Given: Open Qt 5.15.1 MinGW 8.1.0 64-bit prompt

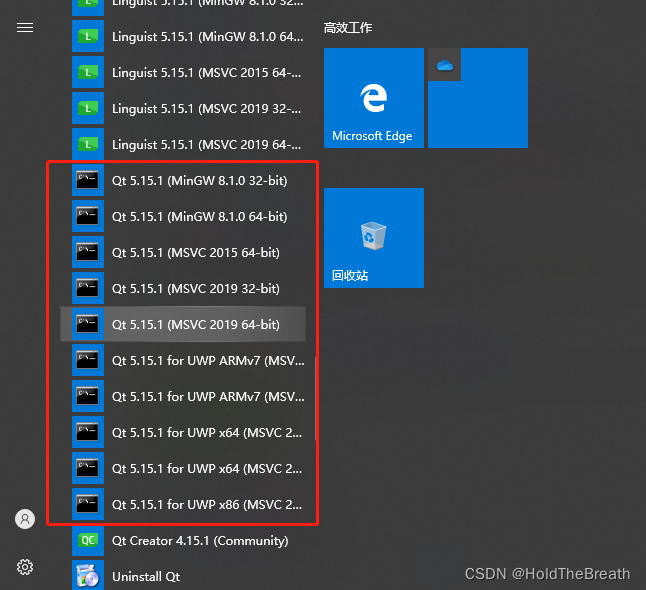Looking at the screenshot, I should coord(183,216).
